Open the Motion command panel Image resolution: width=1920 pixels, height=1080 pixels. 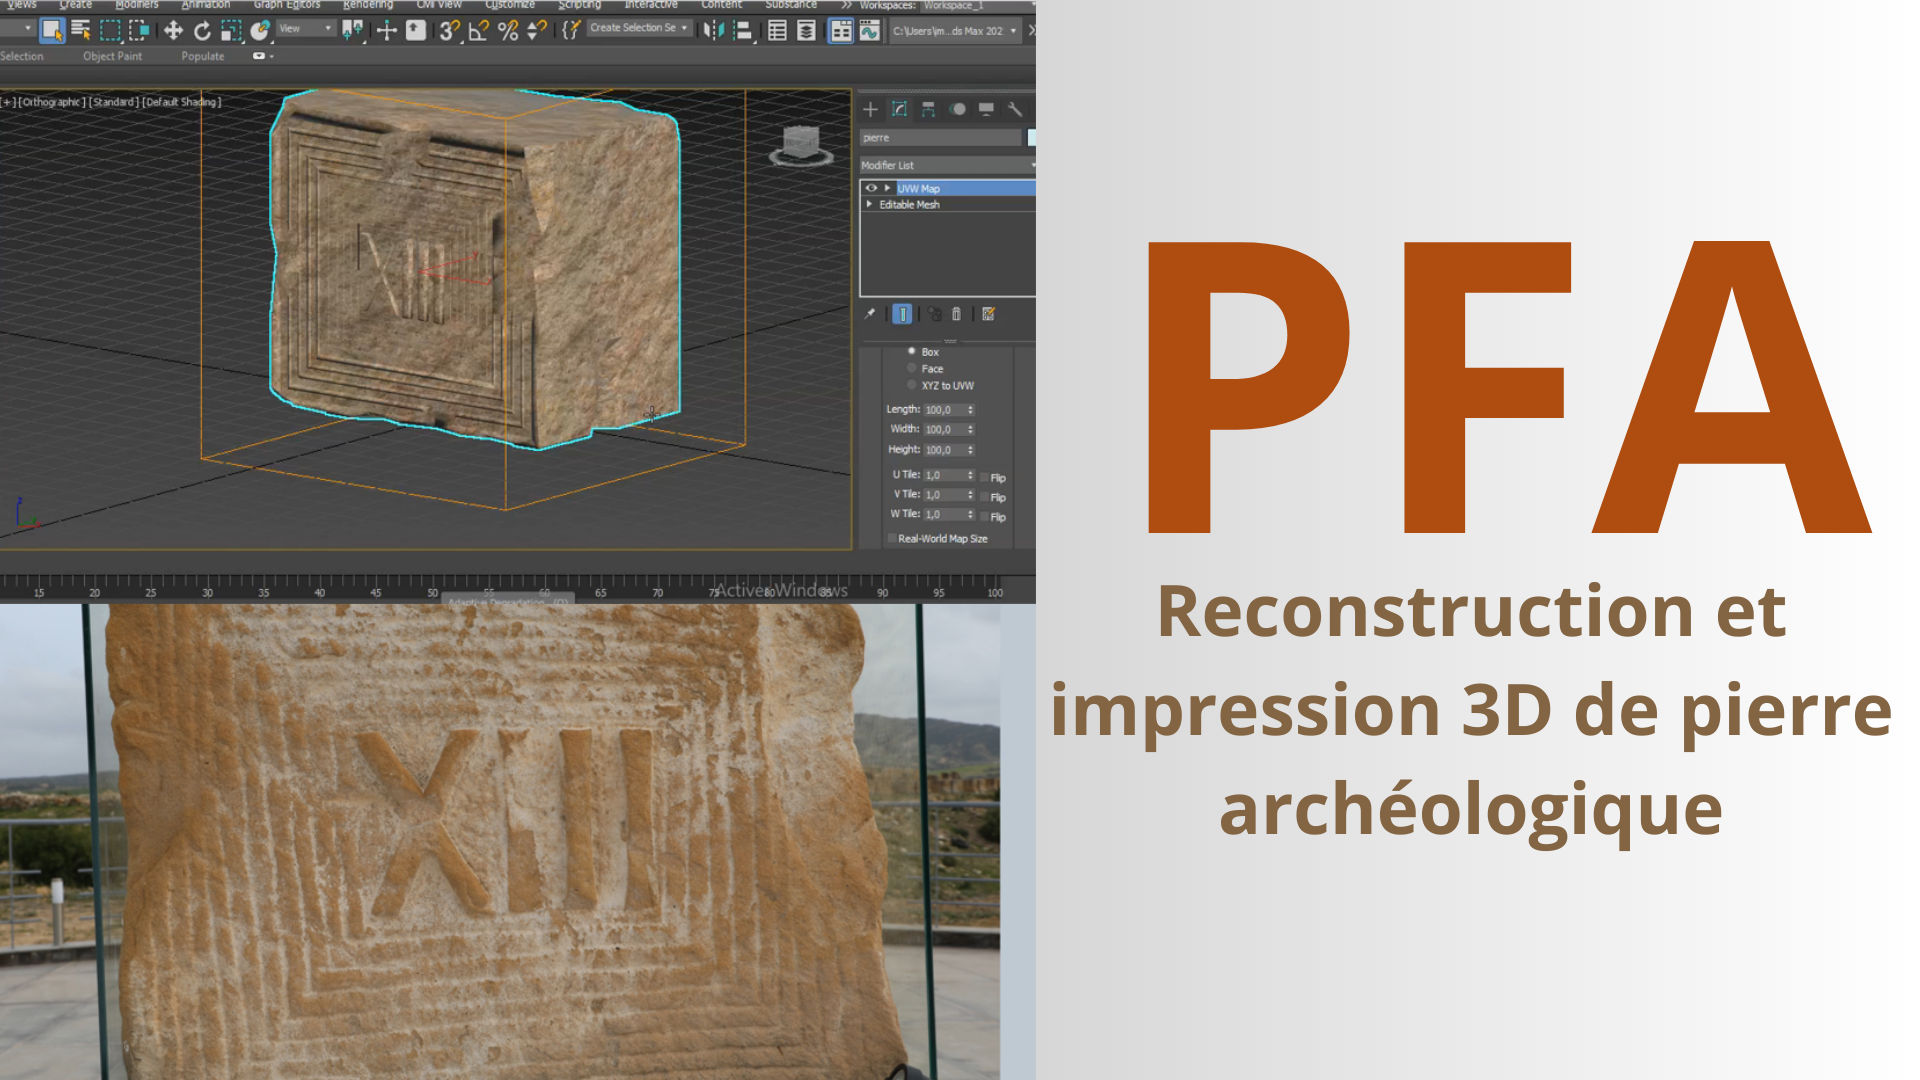pyautogui.click(x=958, y=109)
